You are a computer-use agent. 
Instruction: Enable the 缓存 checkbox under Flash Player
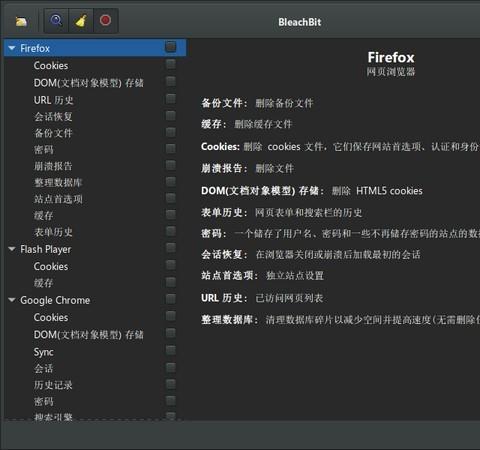point(171,282)
